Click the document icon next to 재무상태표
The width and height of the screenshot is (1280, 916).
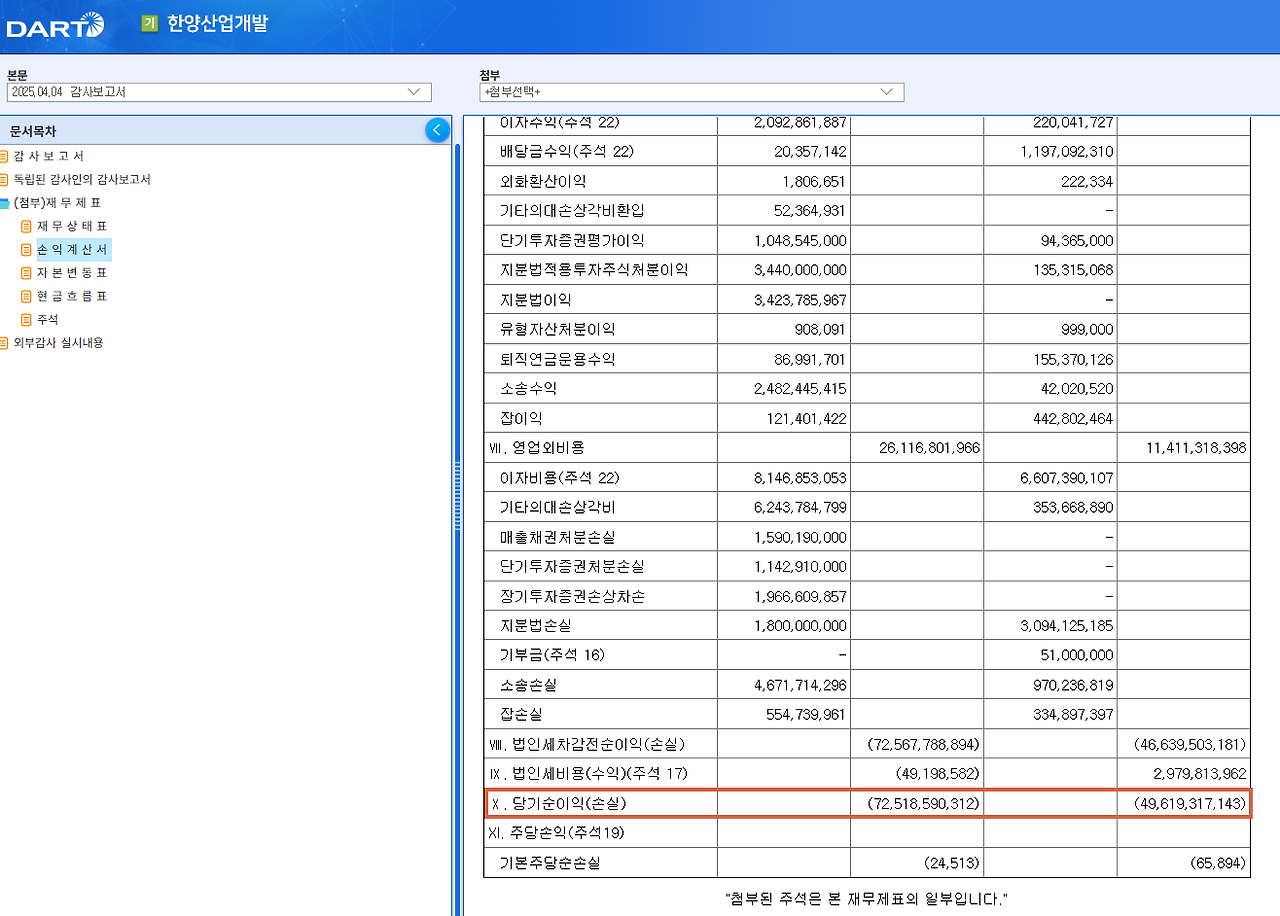pos(26,226)
